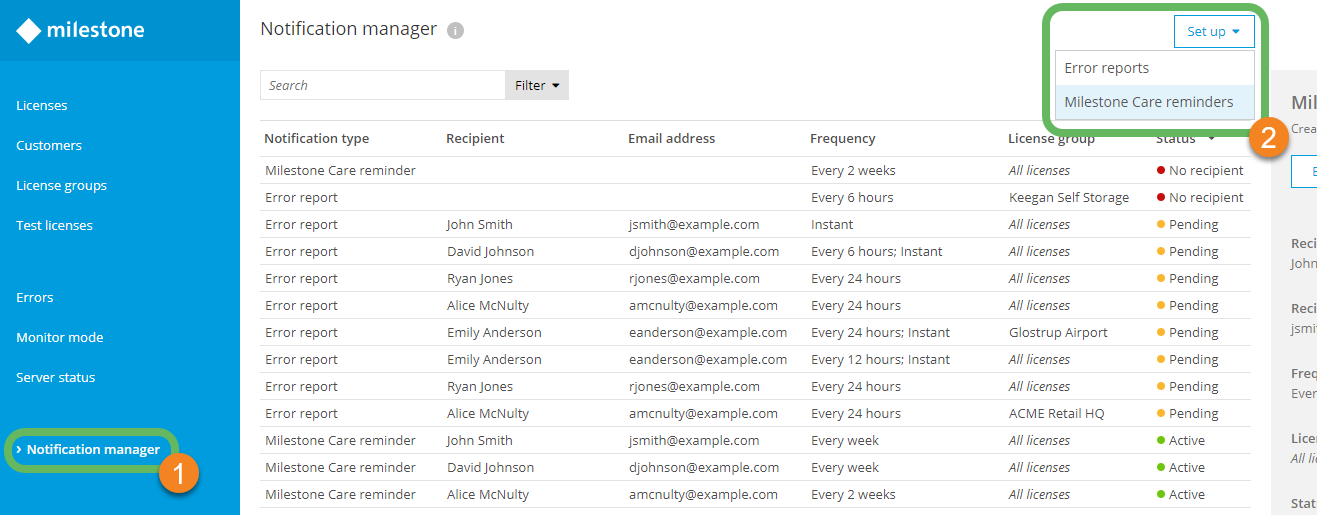View Server status page
1317x515 pixels.
click(x=56, y=378)
